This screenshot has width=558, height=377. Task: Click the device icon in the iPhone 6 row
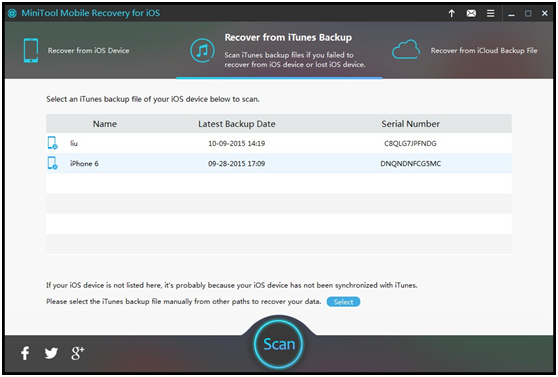tap(52, 163)
